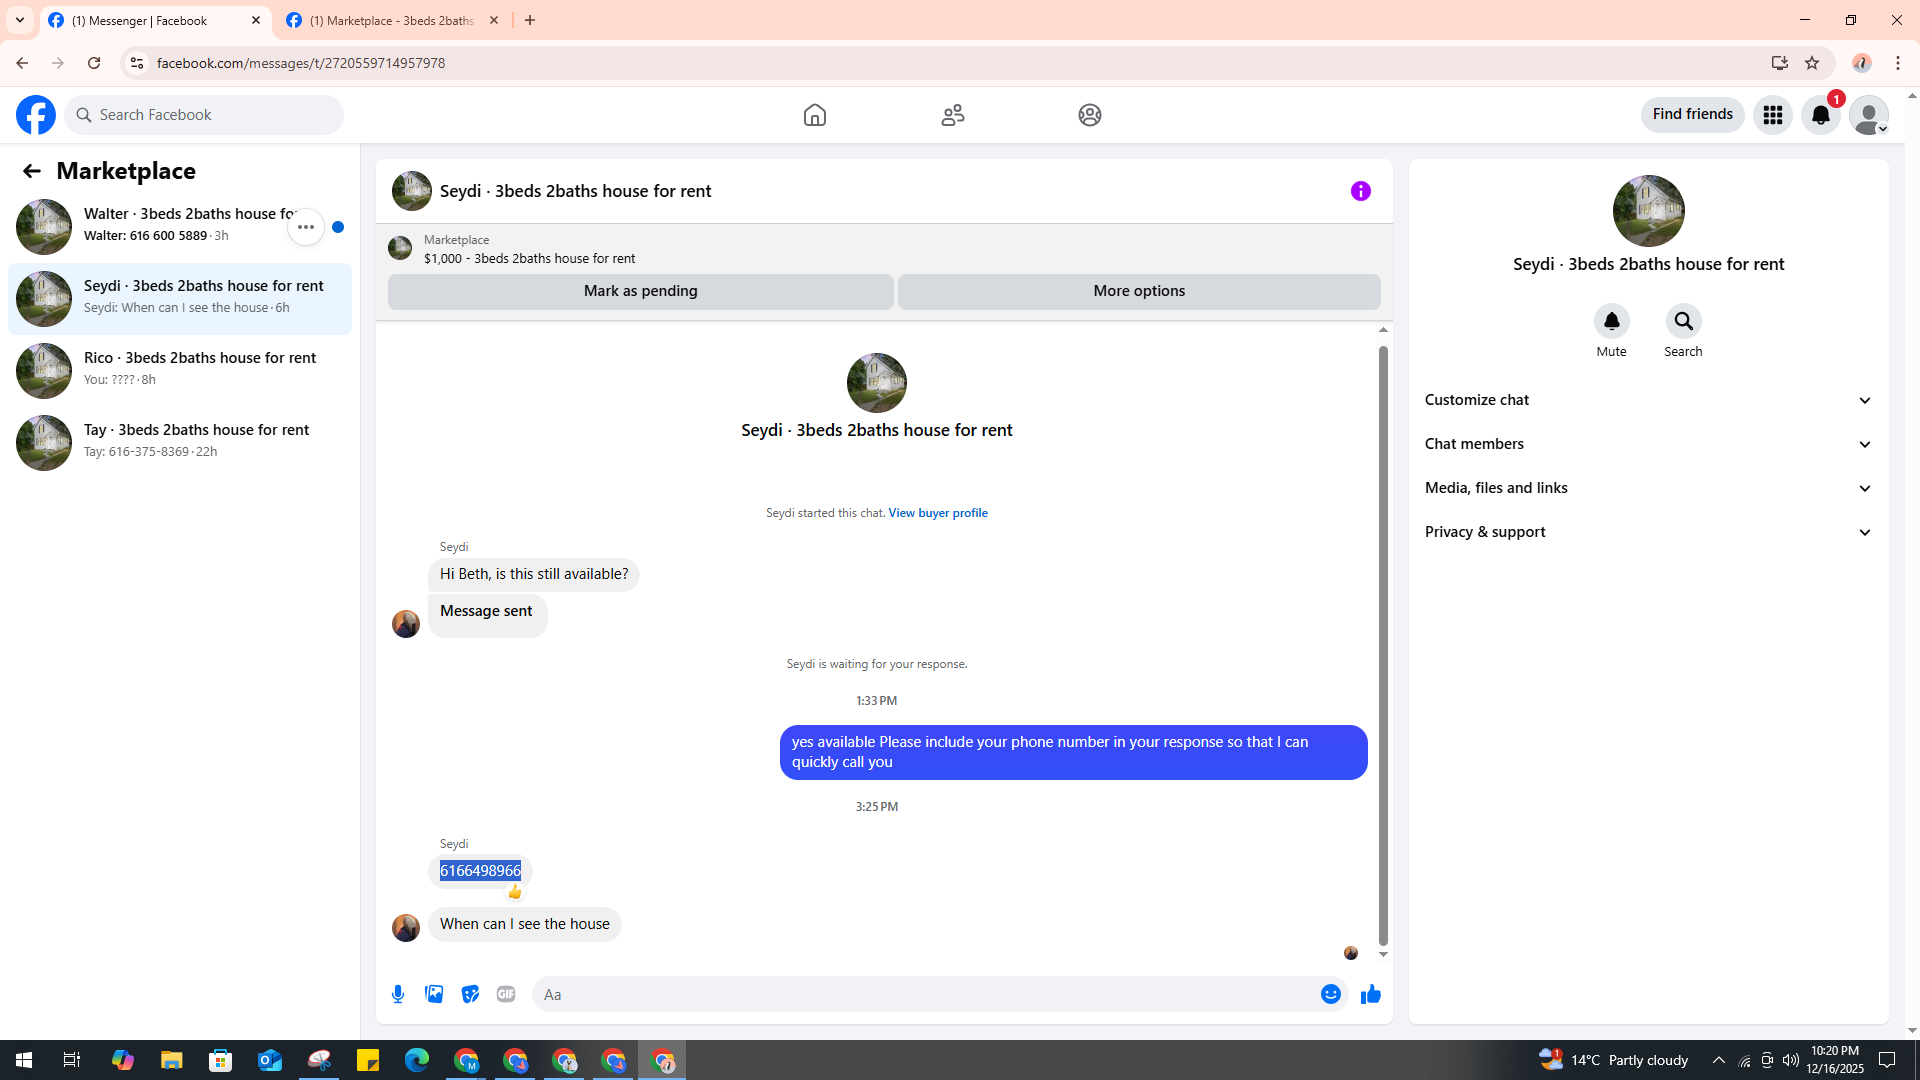Focus the Aa message input field

click(x=925, y=994)
